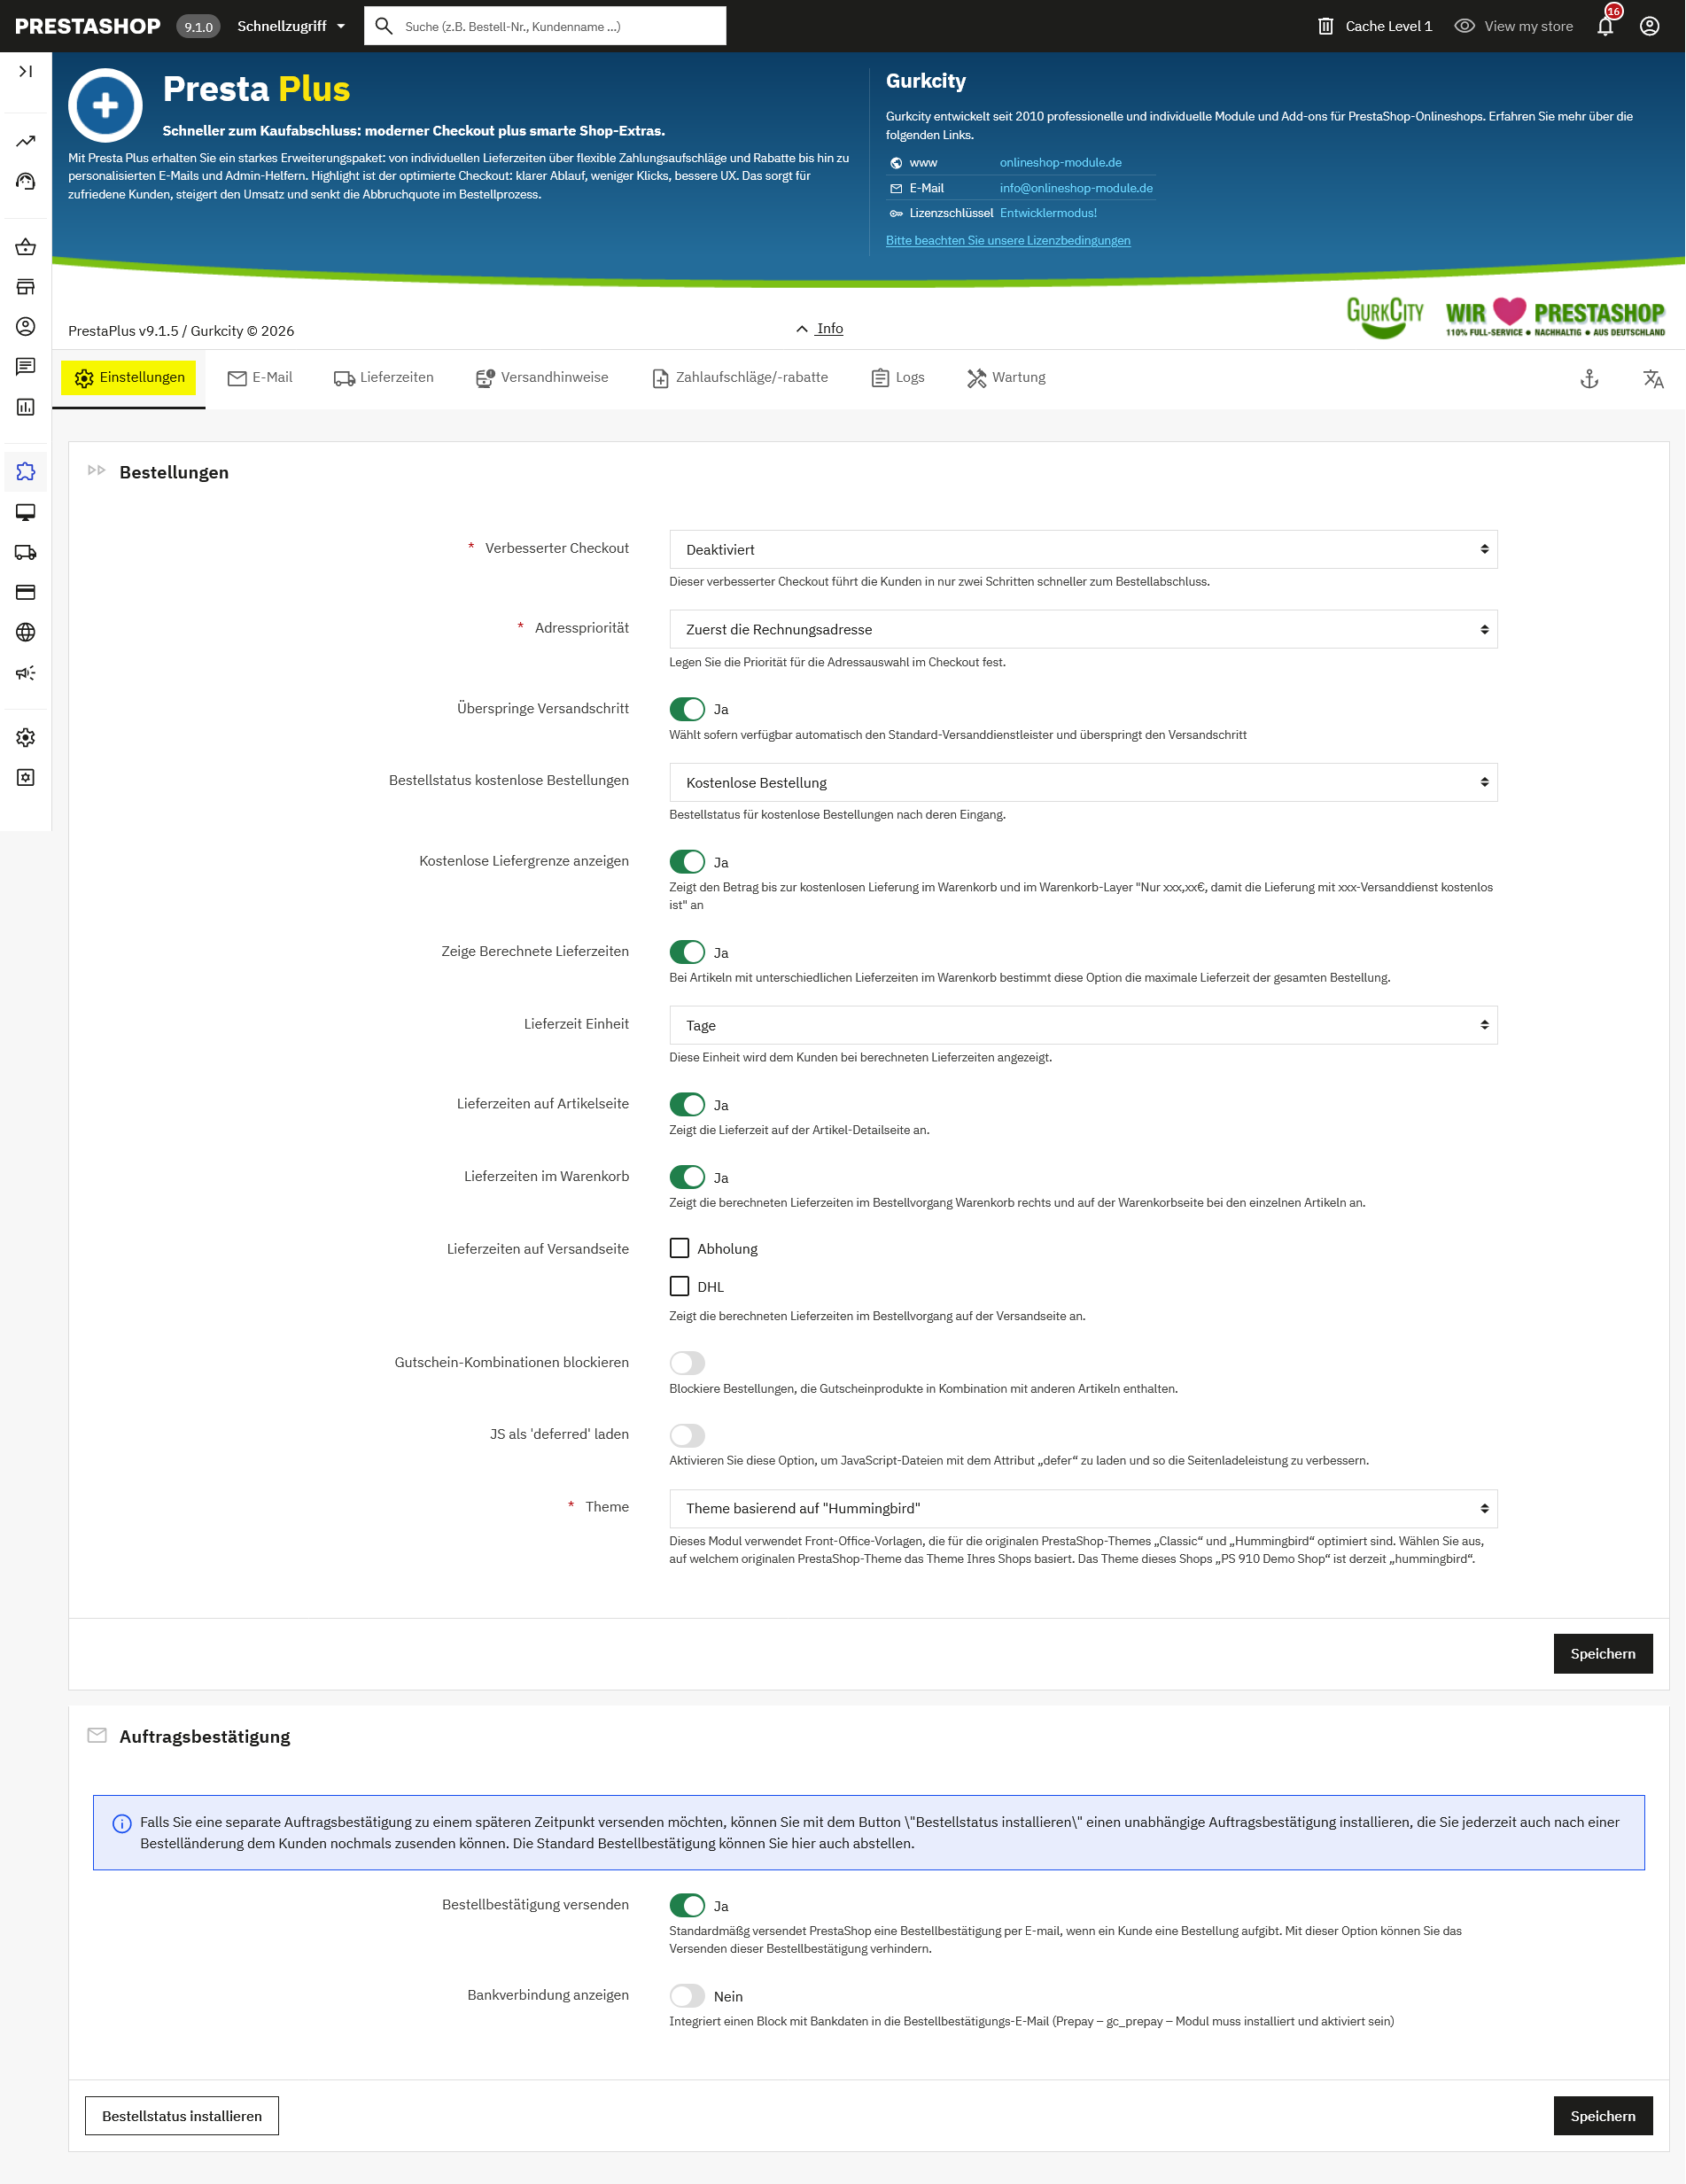Open the Schnellzugriff dropdown menu
This screenshot has width=1686, height=2184.
click(x=291, y=26)
